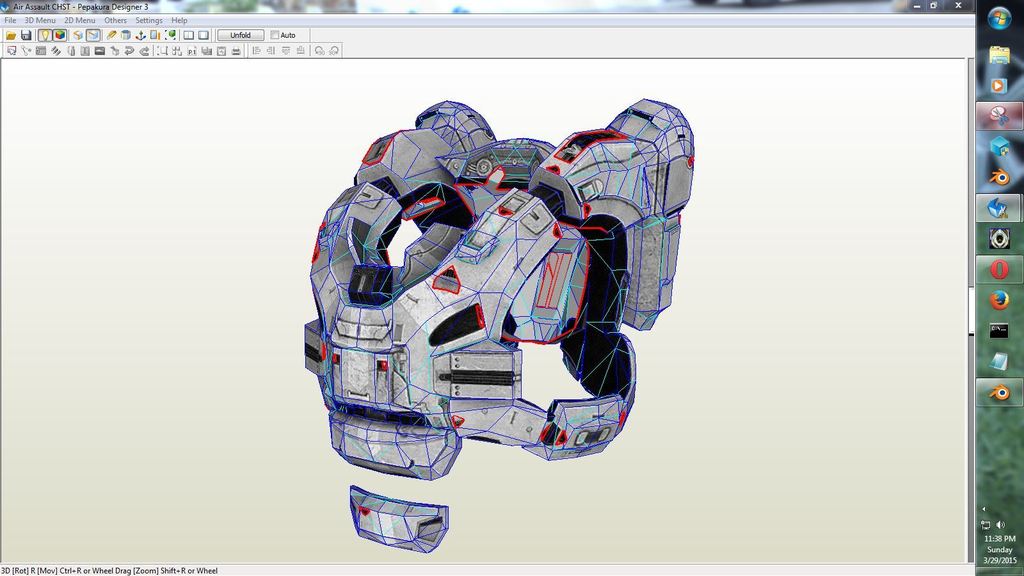Open the 3D Menu

coord(40,20)
